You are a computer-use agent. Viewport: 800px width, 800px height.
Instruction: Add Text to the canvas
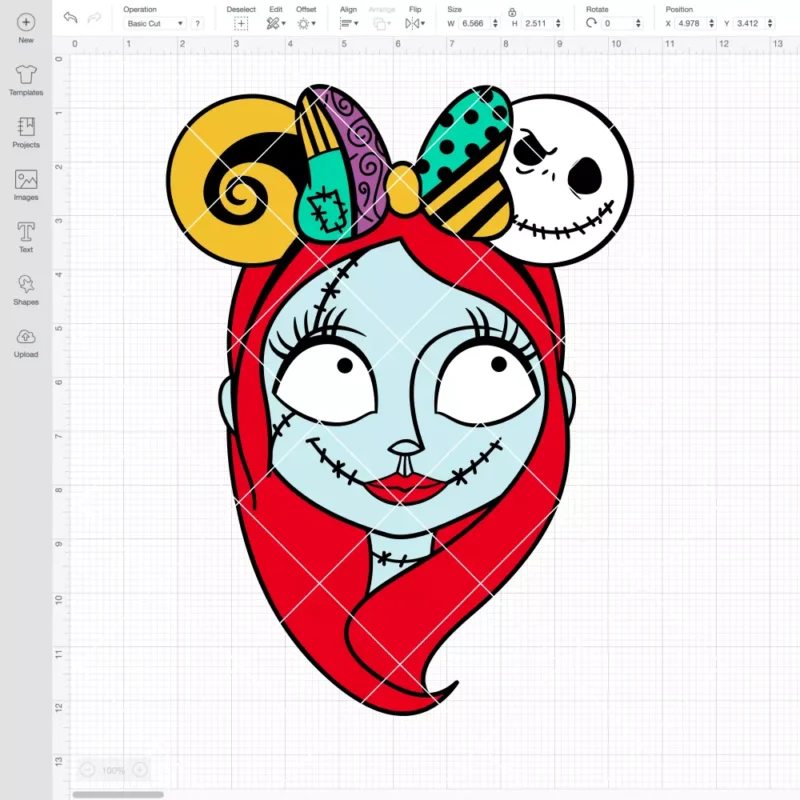coord(26,237)
